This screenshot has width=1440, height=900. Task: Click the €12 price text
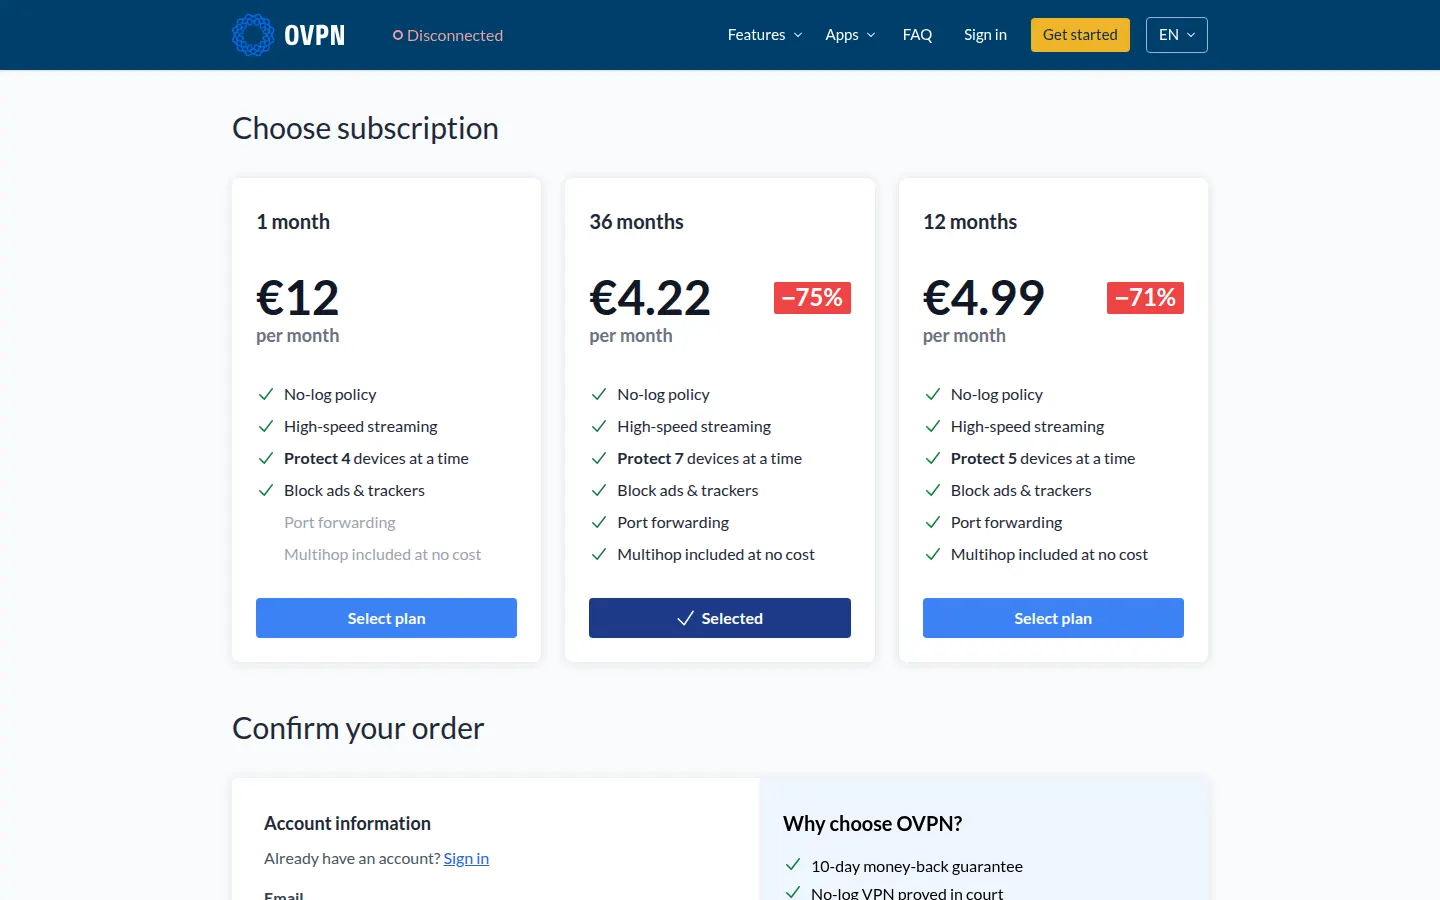(x=298, y=298)
